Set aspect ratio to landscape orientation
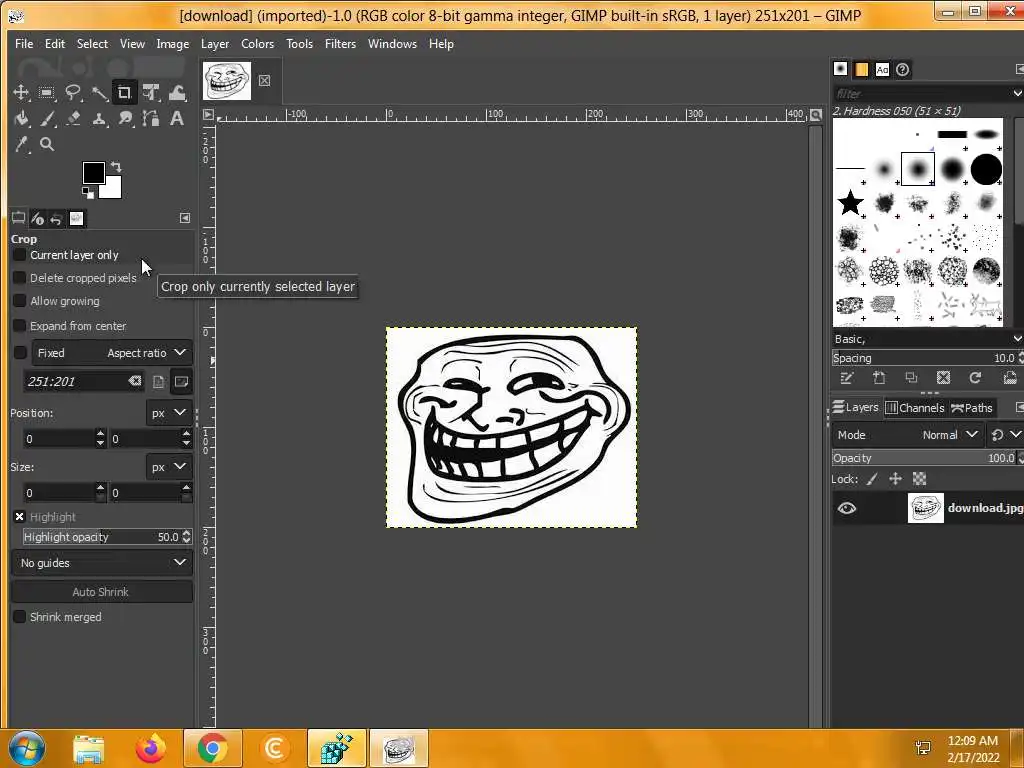The image size is (1024, 768). point(181,381)
